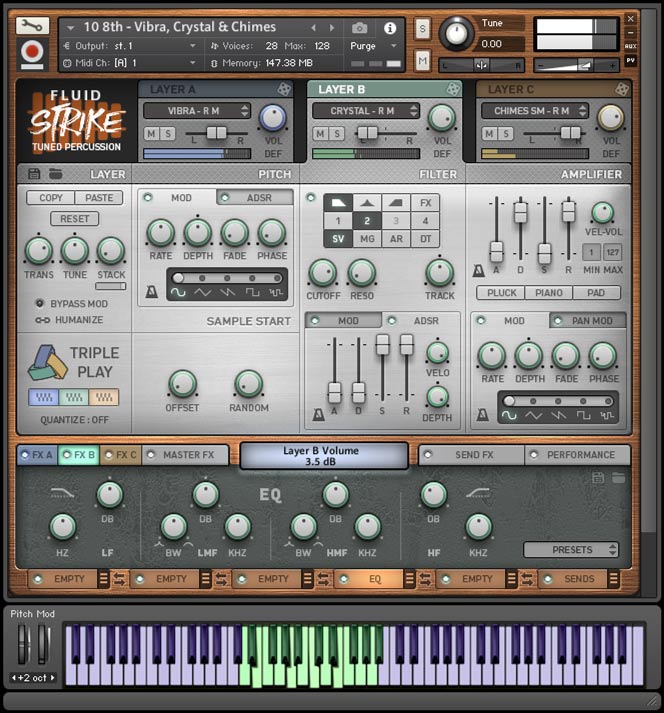The width and height of the screenshot is (664, 713).
Task: Open the PERFORMANCE tab
Action: (x=578, y=455)
